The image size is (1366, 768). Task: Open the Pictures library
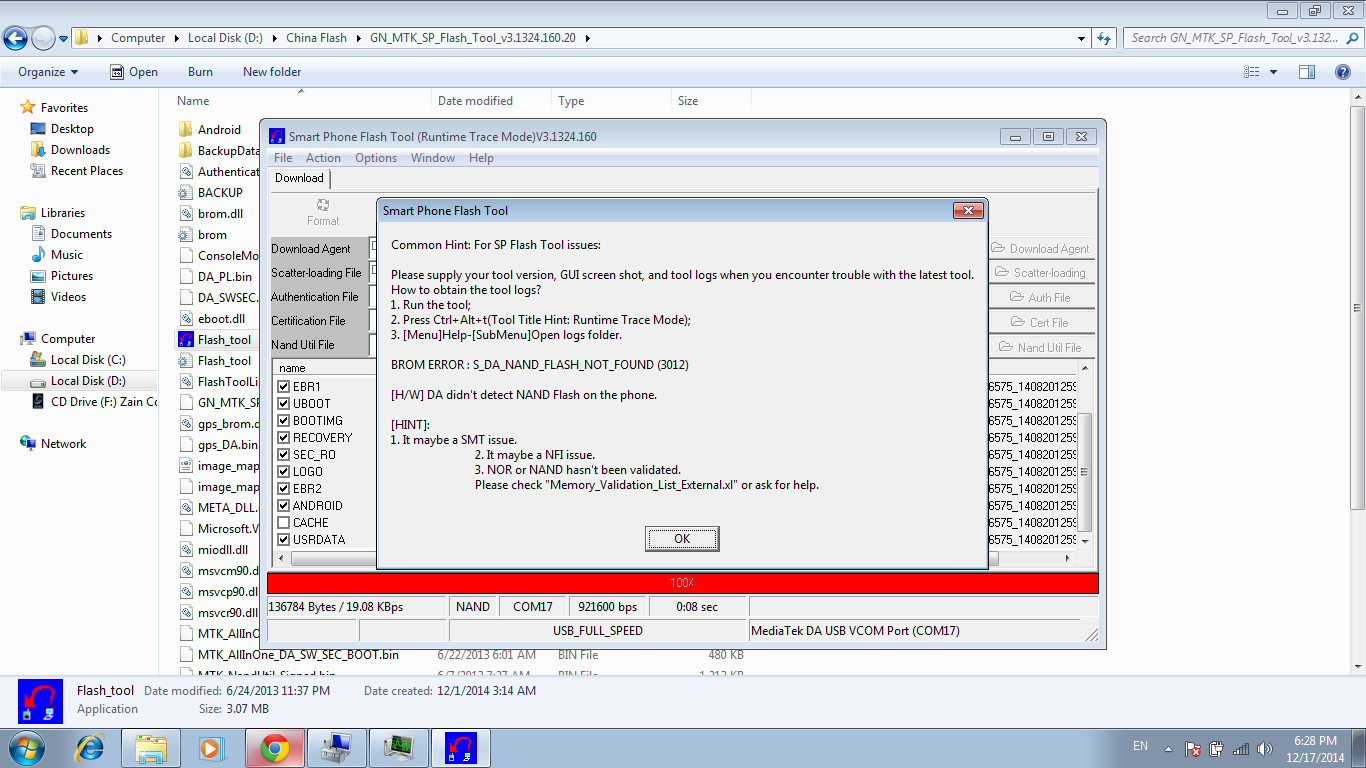click(72, 276)
